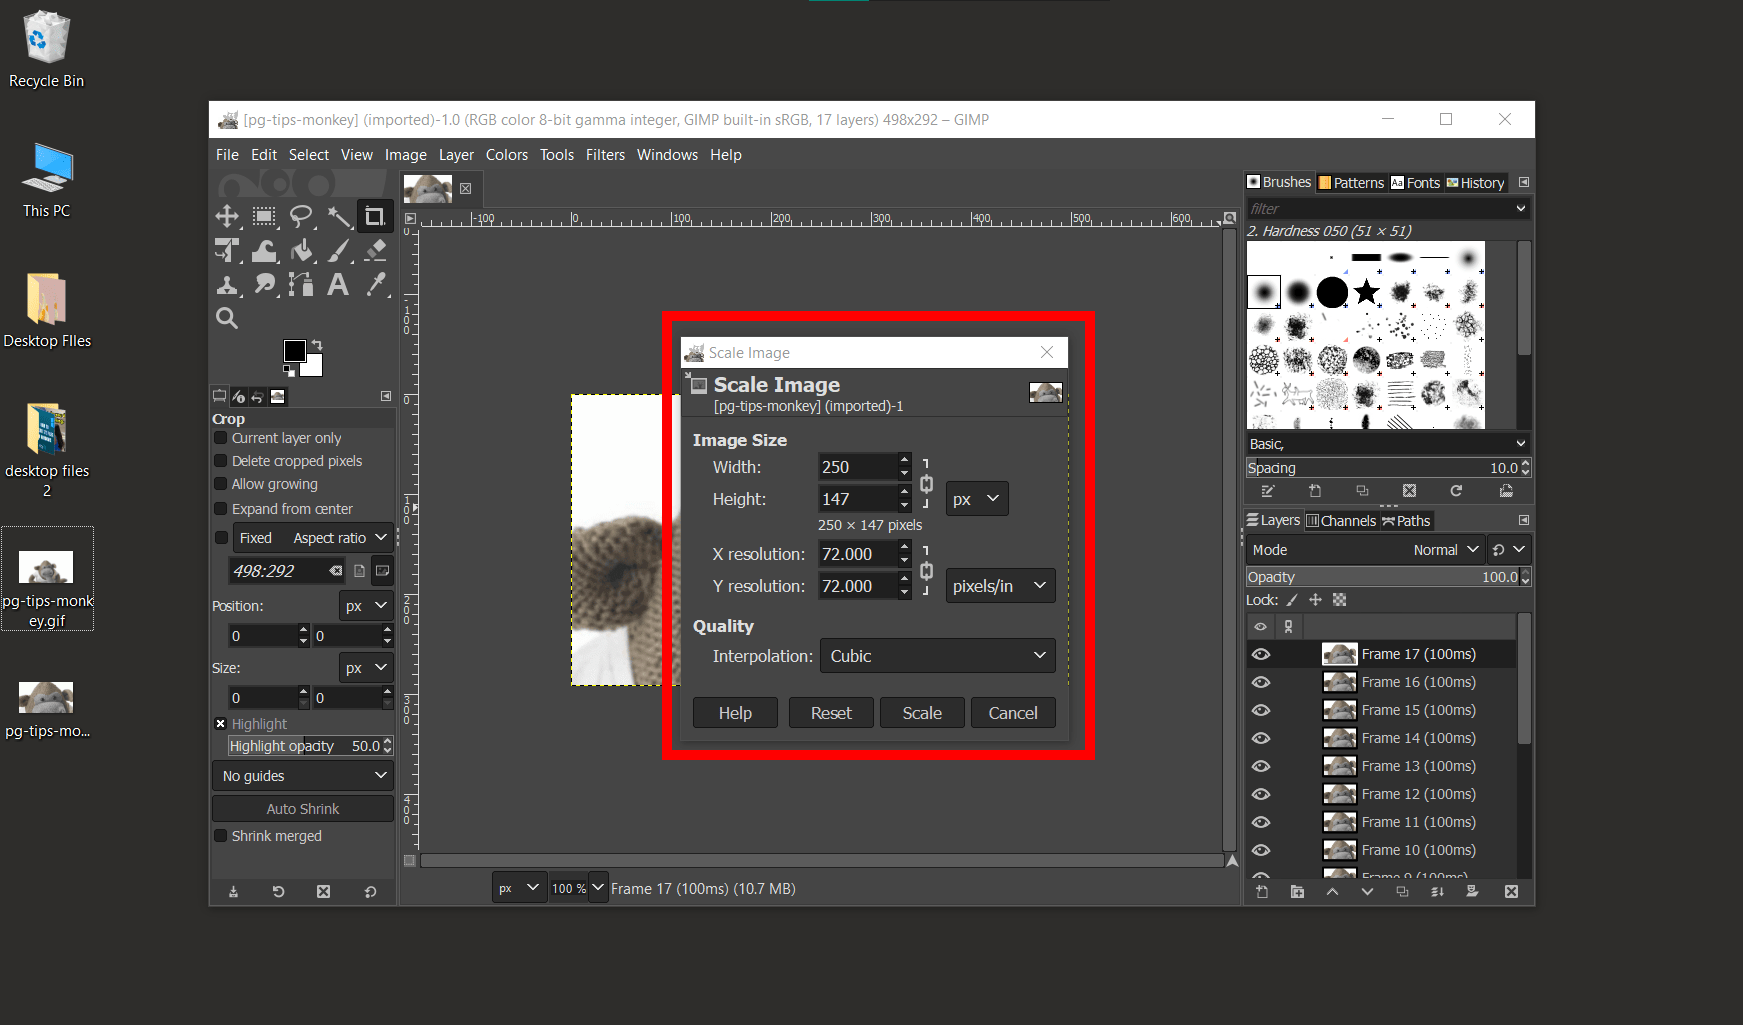1743x1025 pixels.
Task: Adjust the Highlight opacity slider
Action: point(300,745)
